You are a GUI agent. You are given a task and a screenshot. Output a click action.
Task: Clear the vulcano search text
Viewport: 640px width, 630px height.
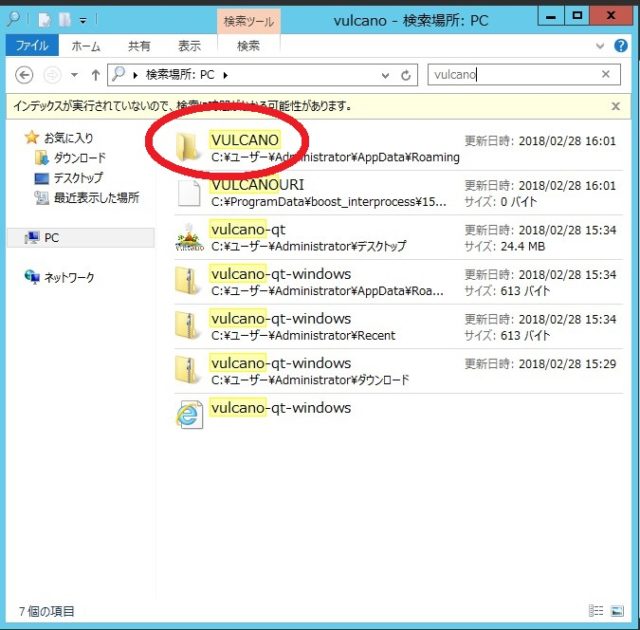click(x=606, y=74)
